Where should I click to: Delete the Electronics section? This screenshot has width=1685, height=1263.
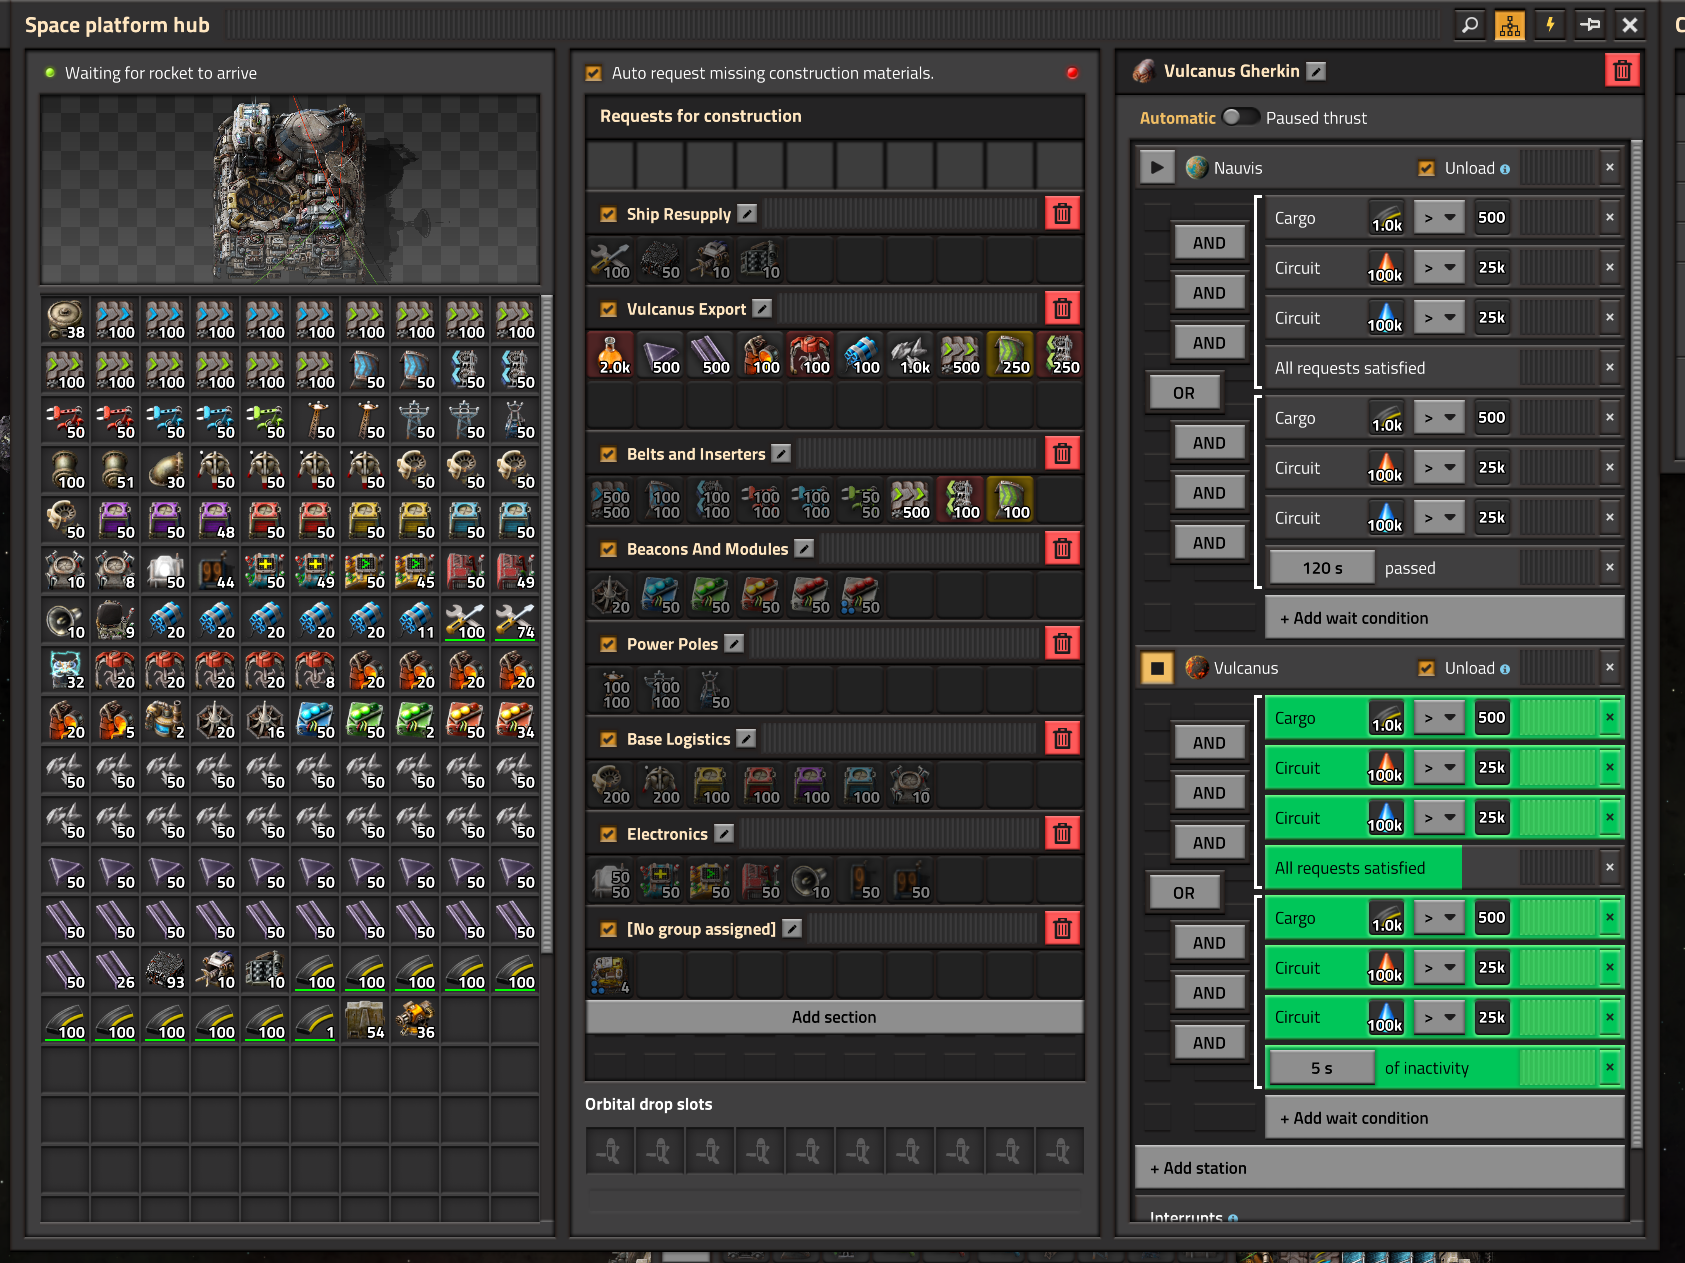(1062, 834)
